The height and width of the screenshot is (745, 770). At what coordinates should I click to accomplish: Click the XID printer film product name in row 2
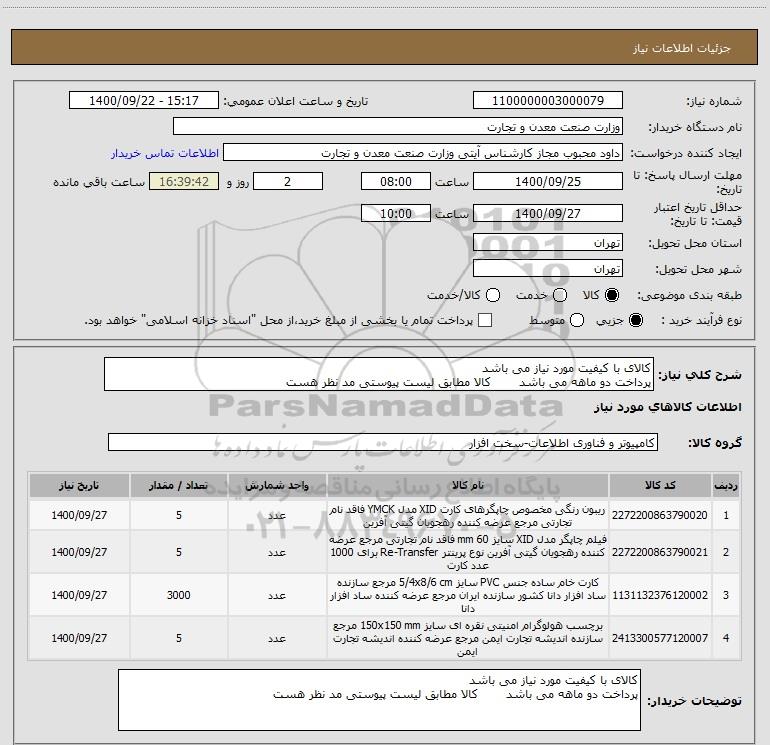468,552
